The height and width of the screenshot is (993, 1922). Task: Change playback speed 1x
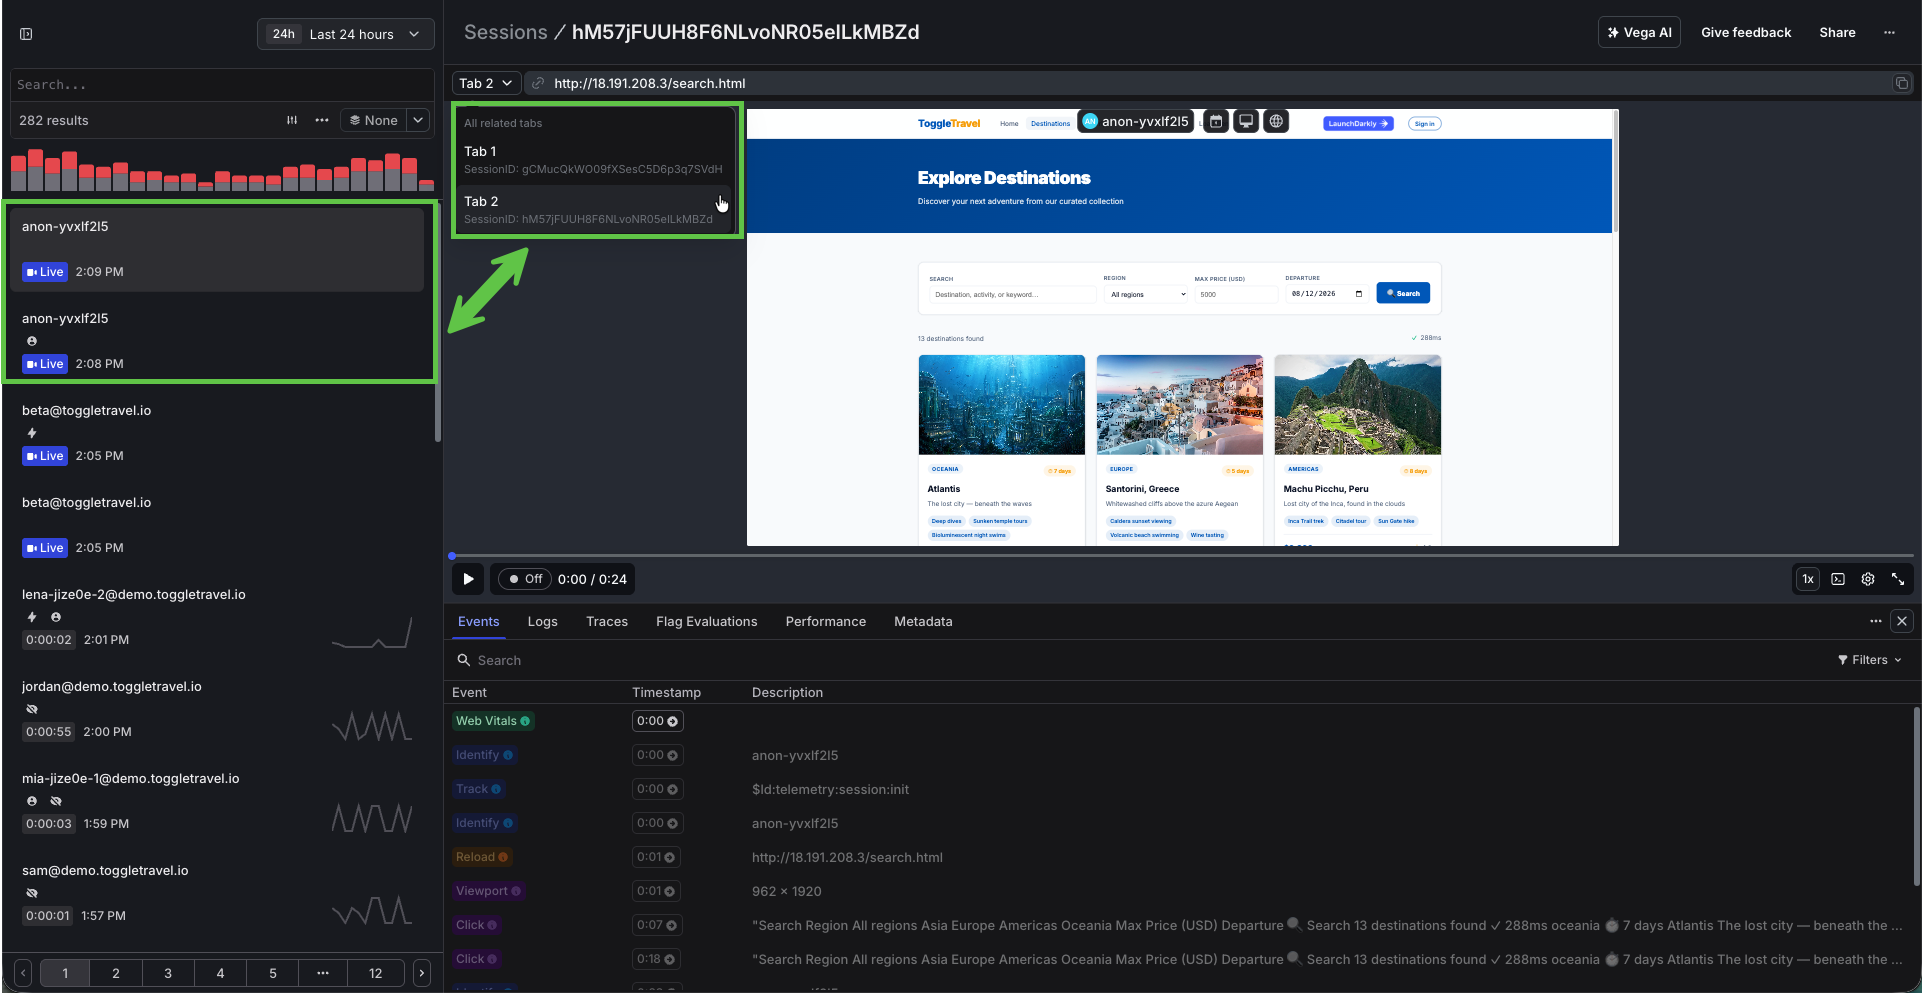click(1808, 579)
